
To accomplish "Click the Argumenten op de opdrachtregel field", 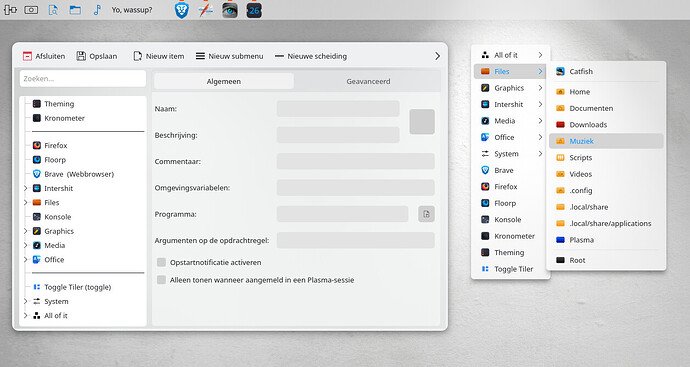I will 356,241.
